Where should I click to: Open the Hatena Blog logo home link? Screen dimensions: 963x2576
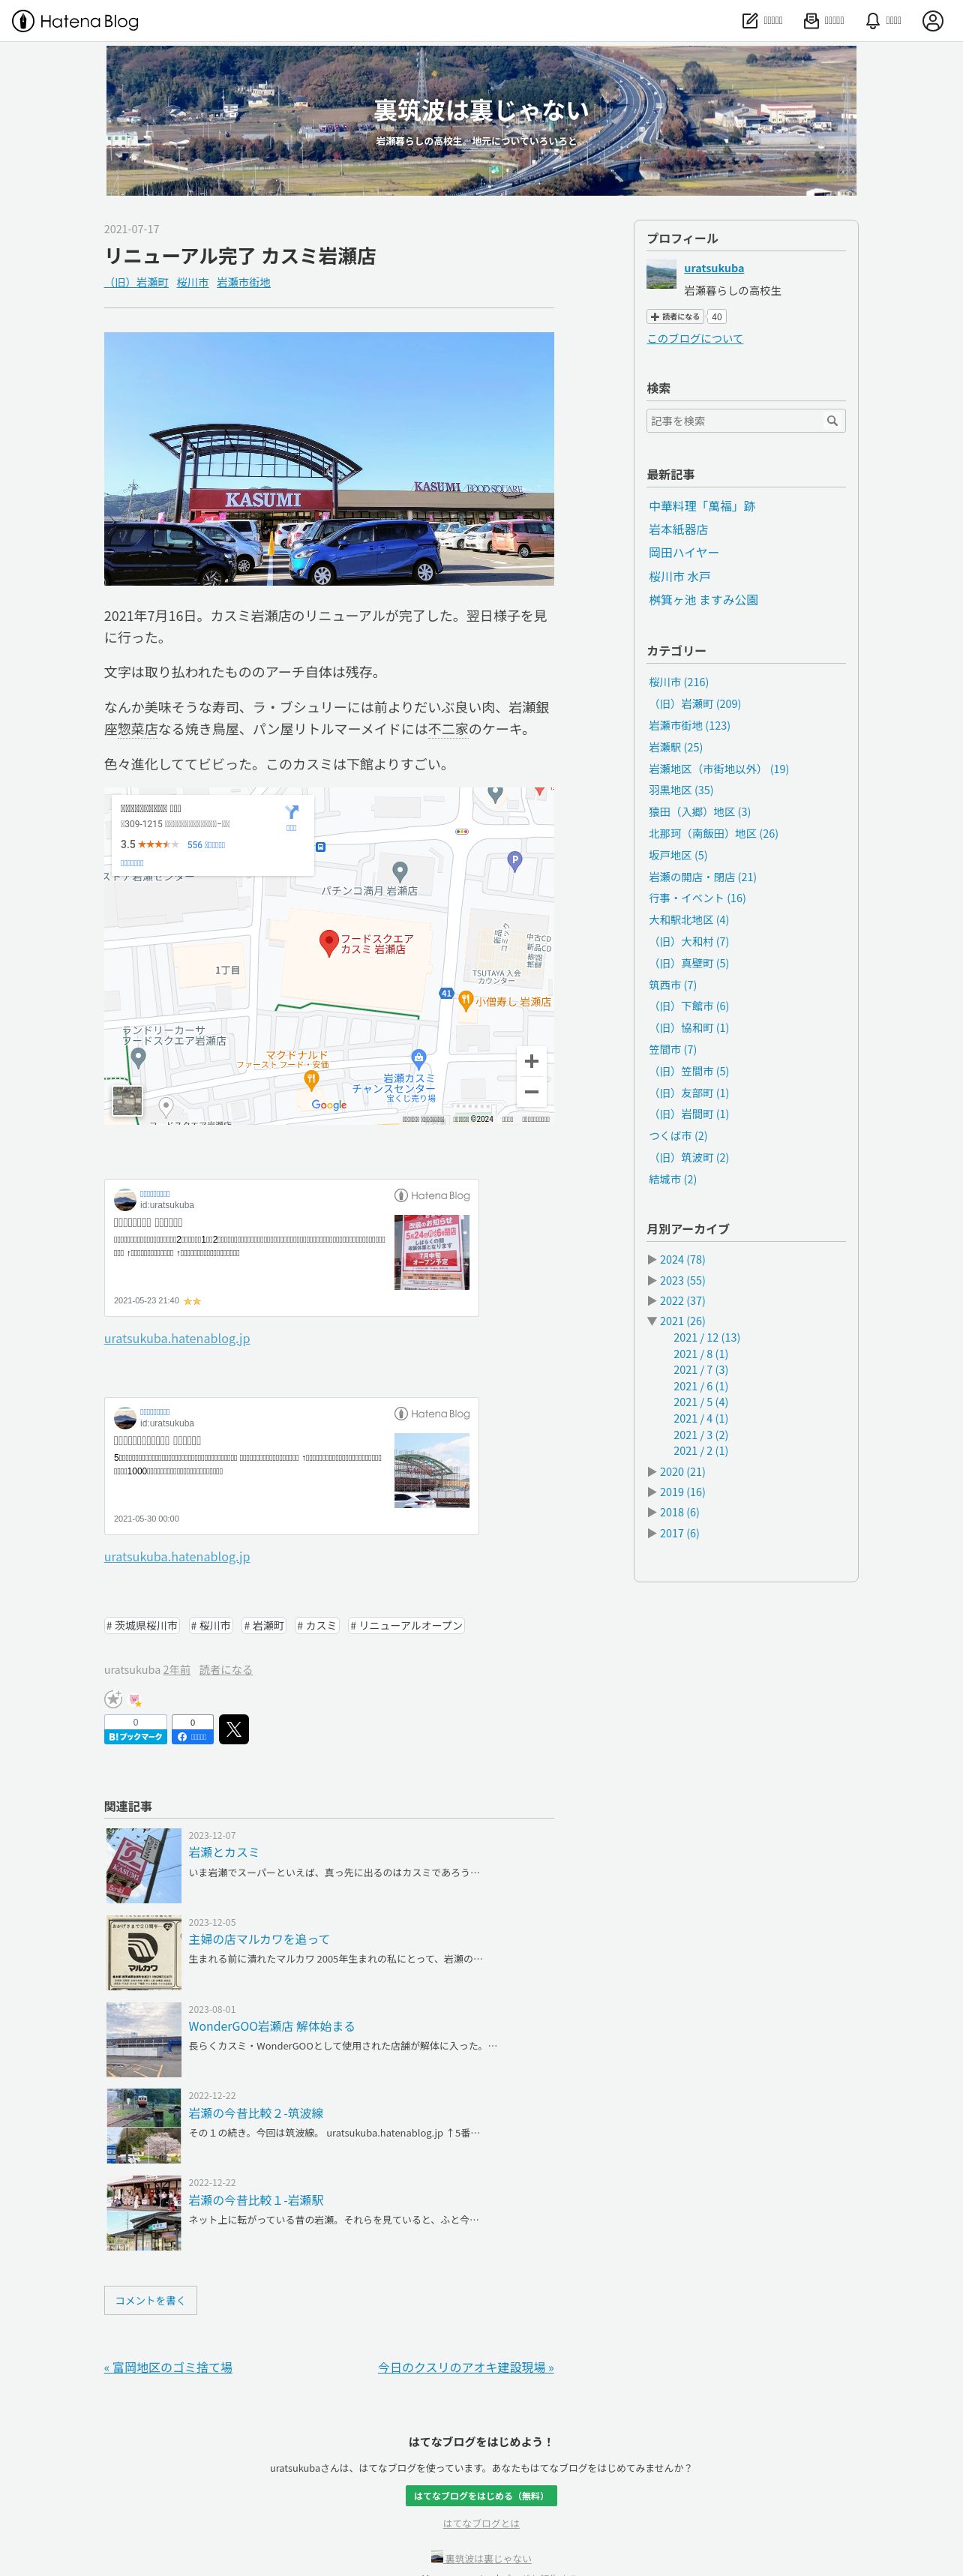click(x=75, y=21)
